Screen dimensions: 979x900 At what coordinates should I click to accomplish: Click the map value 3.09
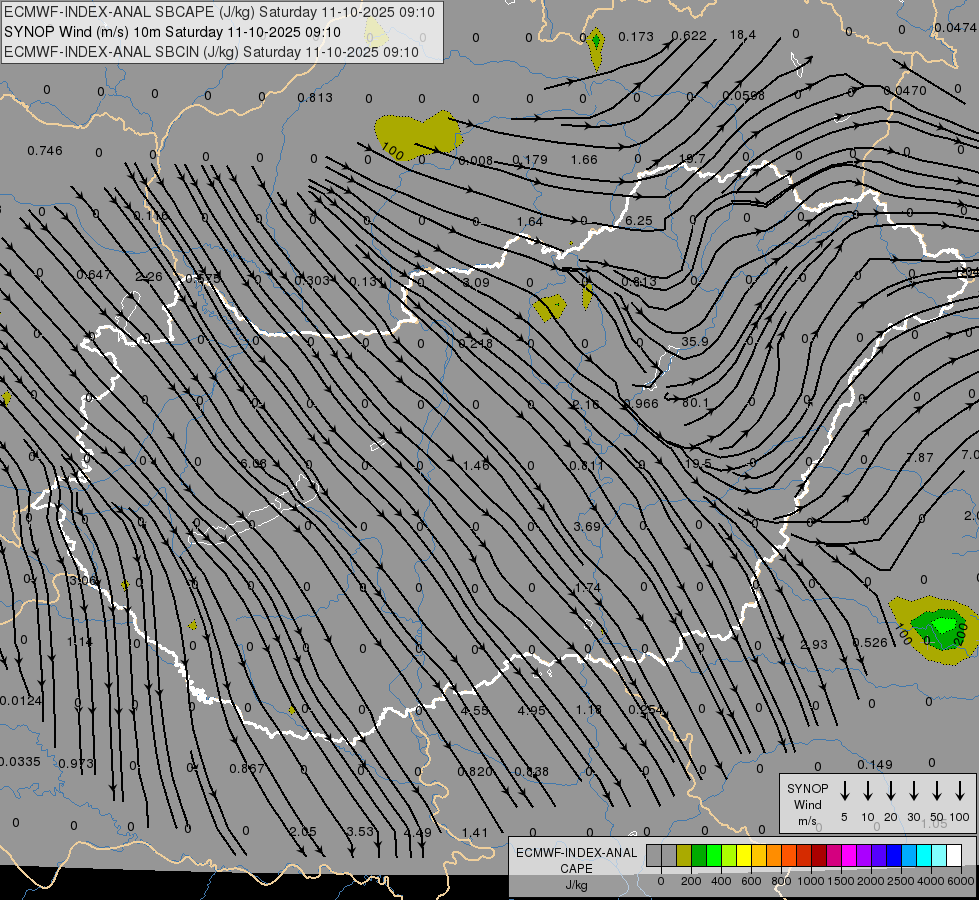476,282
